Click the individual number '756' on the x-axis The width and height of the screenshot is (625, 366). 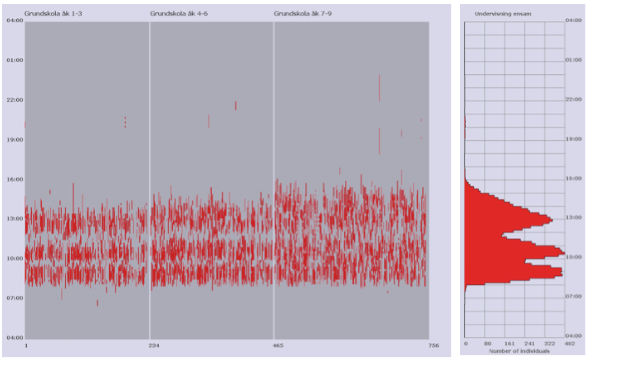(x=433, y=345)
